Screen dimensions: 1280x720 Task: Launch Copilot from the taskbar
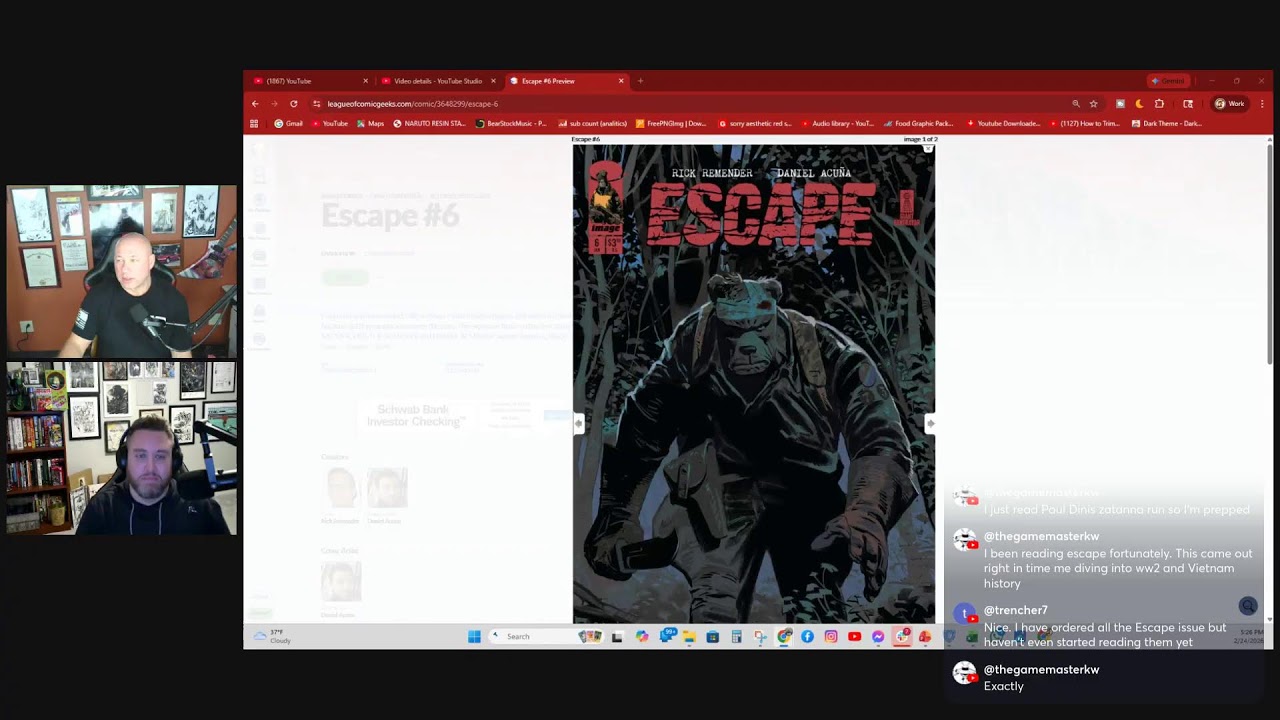point(642,637)
